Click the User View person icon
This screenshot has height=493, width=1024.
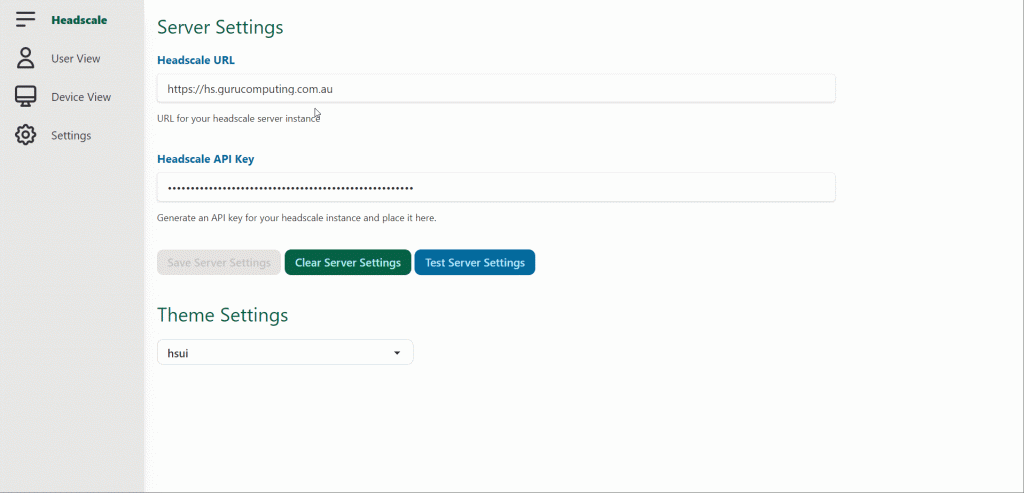(25, 58)
